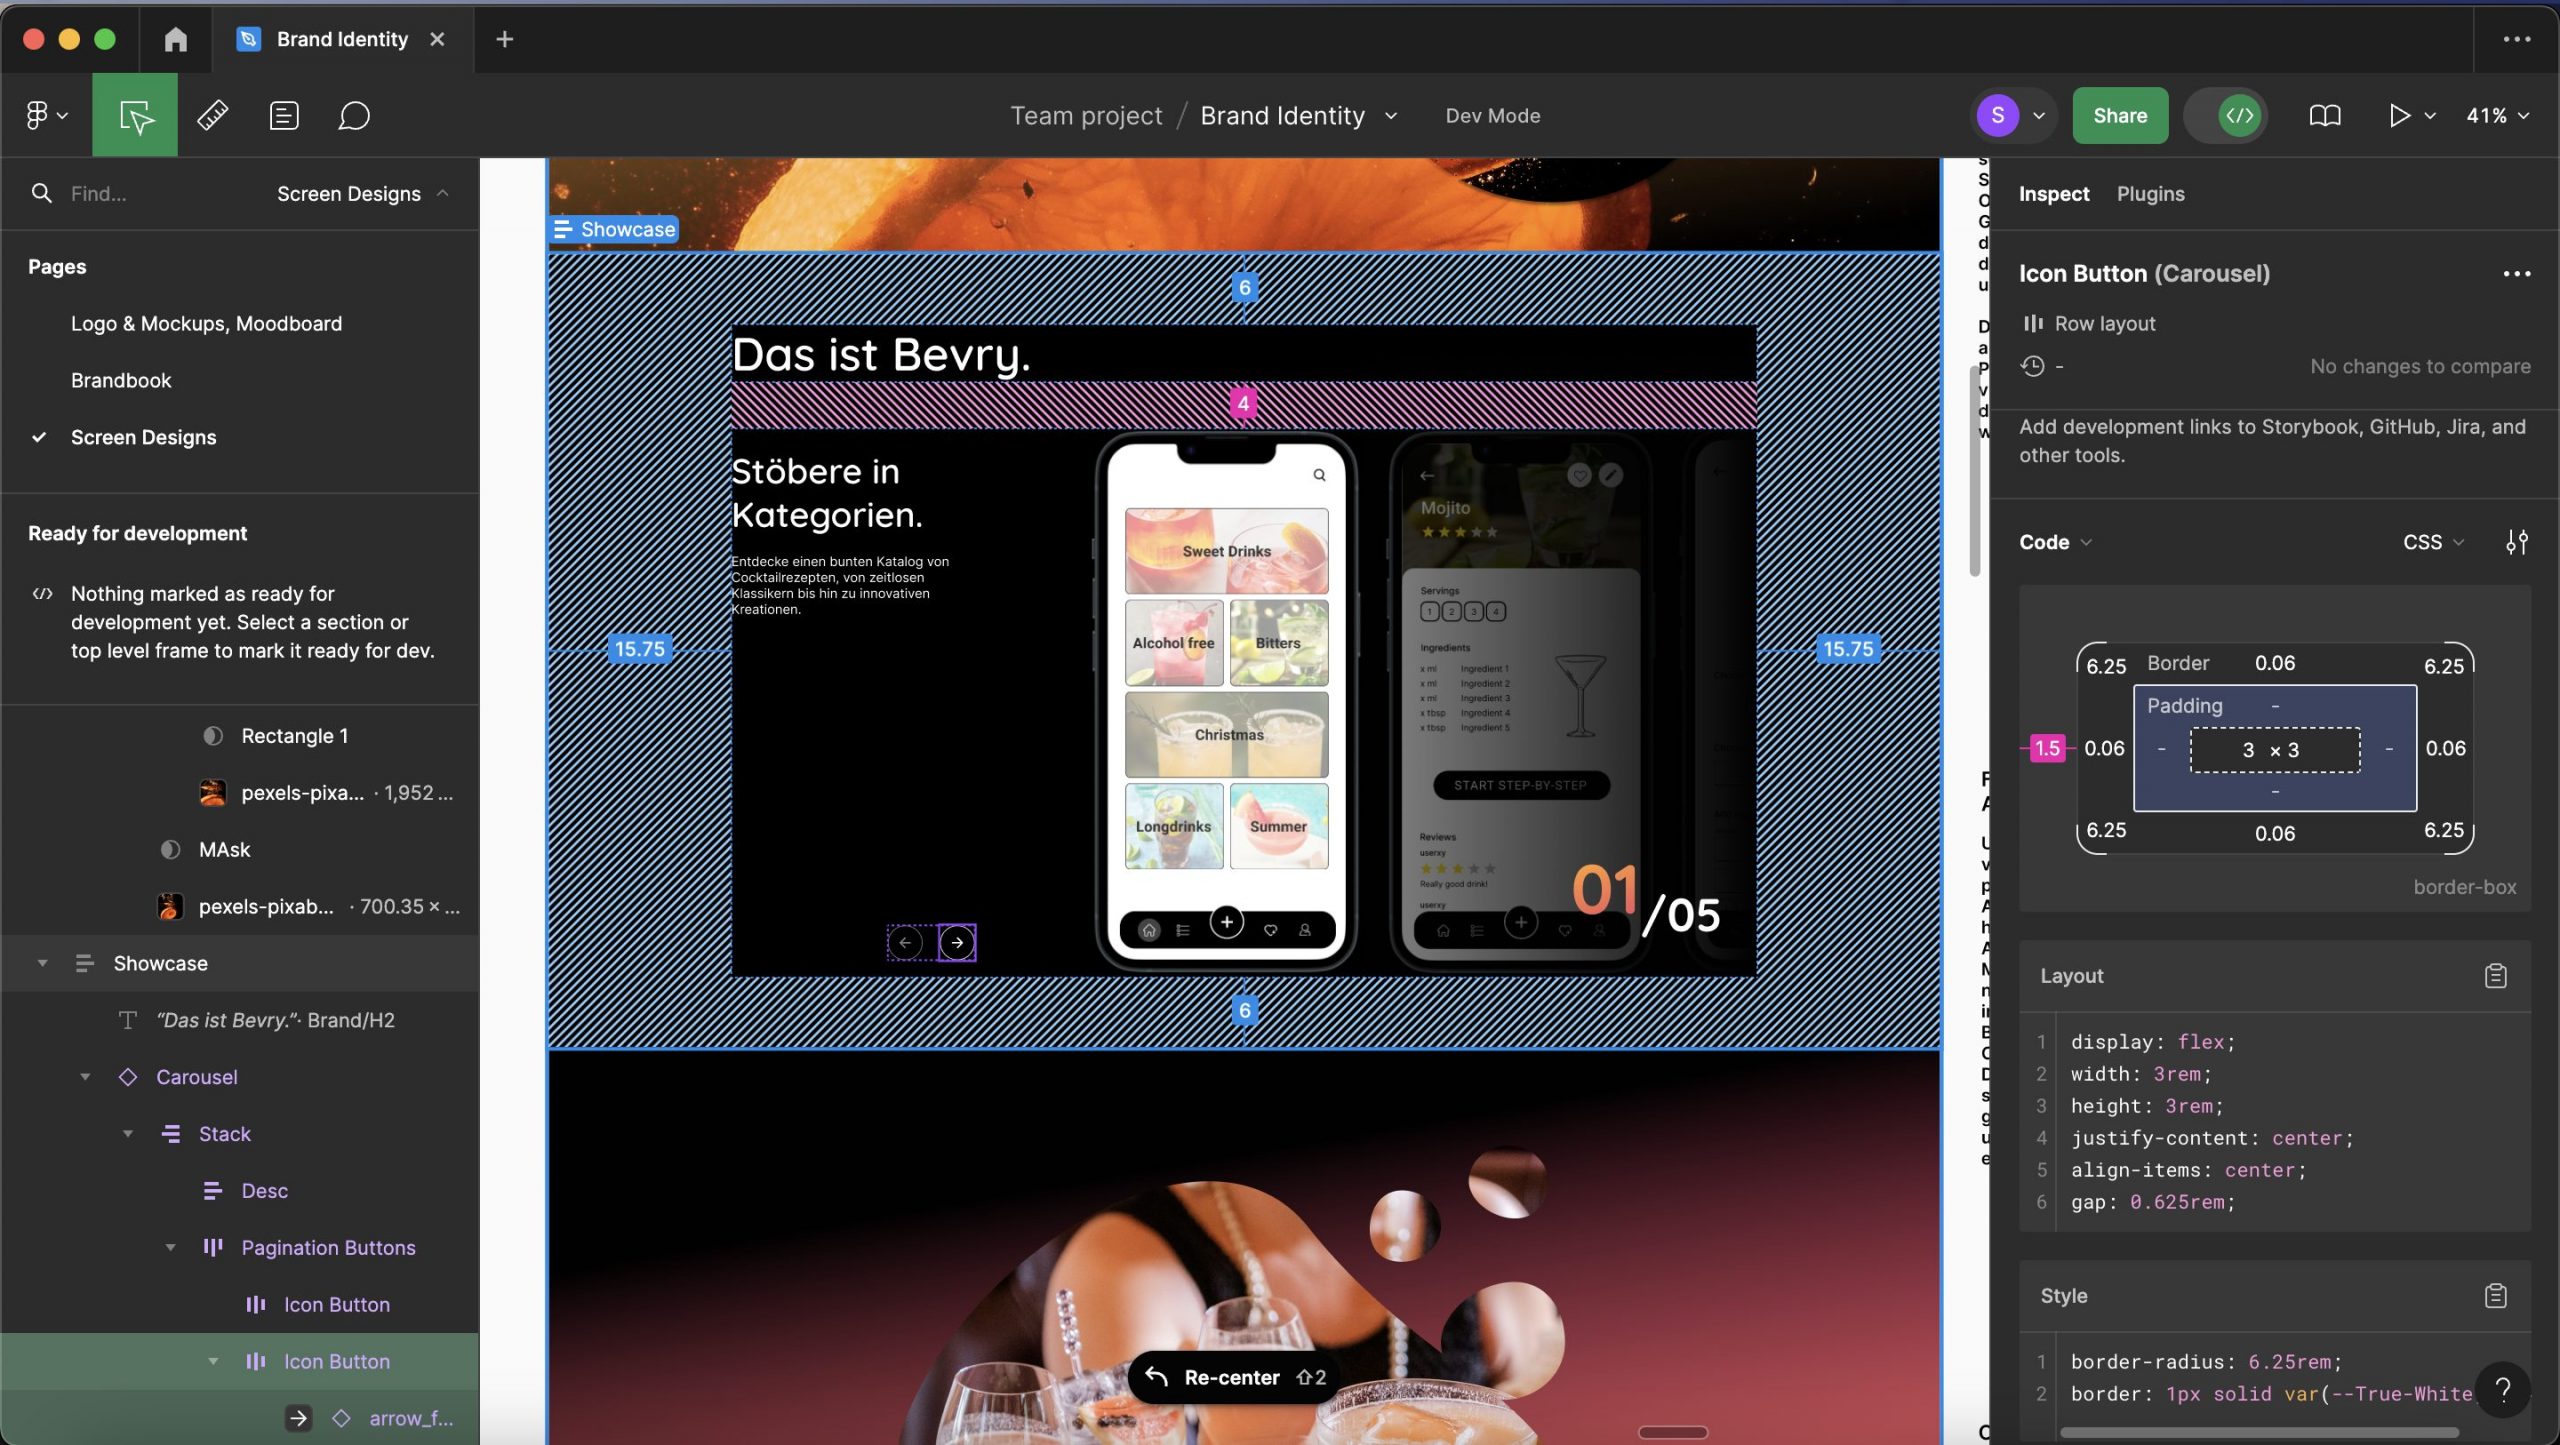Click the Dev Mode label

[x=1492, y=115]
